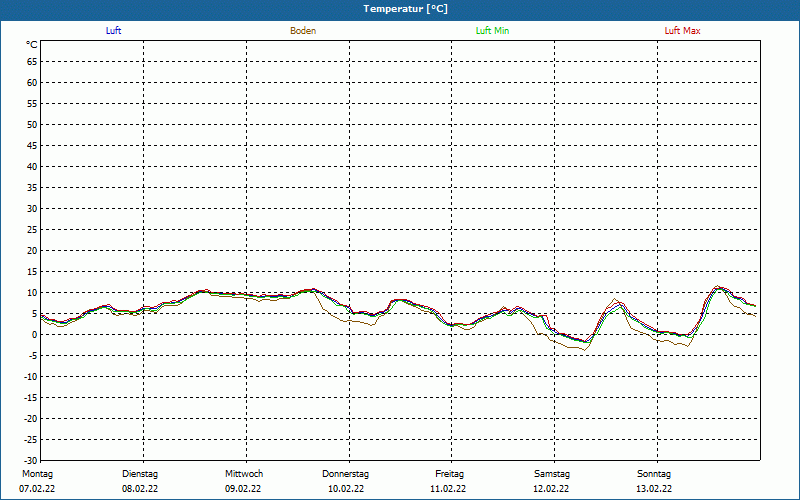The image size is (800, 500).
Task: Click the 'Donnerstag' day label
Action: tap(345, 474)
